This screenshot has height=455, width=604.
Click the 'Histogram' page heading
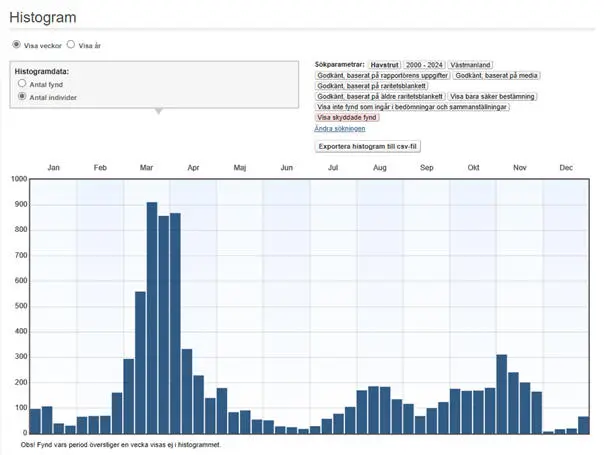(43, 18)
